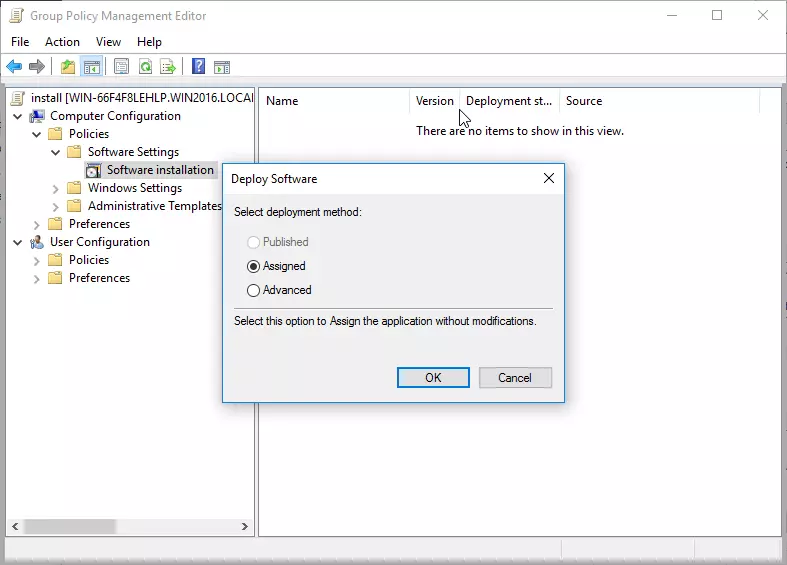Select the Assigned deployment method

click(253, 266)
